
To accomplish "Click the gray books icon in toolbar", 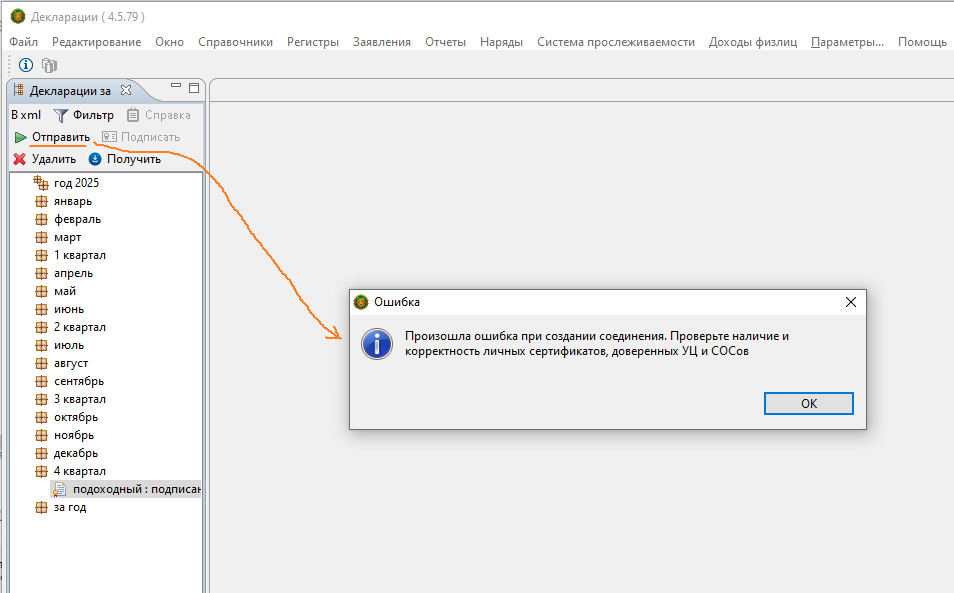I will coord(49,65).
